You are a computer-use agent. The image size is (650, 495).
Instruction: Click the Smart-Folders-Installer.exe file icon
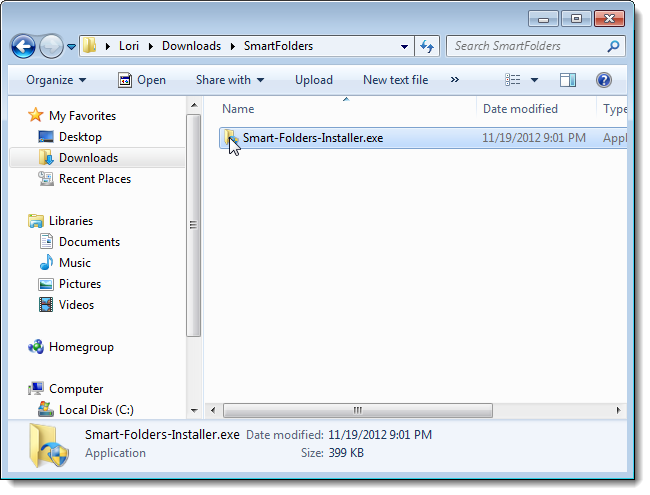tap(230, 138)
